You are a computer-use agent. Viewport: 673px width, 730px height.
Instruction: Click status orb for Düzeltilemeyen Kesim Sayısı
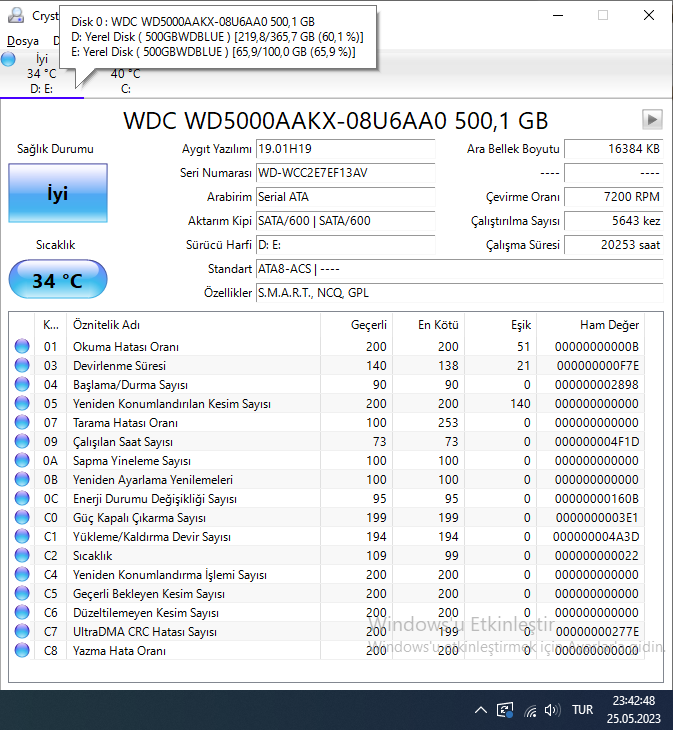click(22, 612)
